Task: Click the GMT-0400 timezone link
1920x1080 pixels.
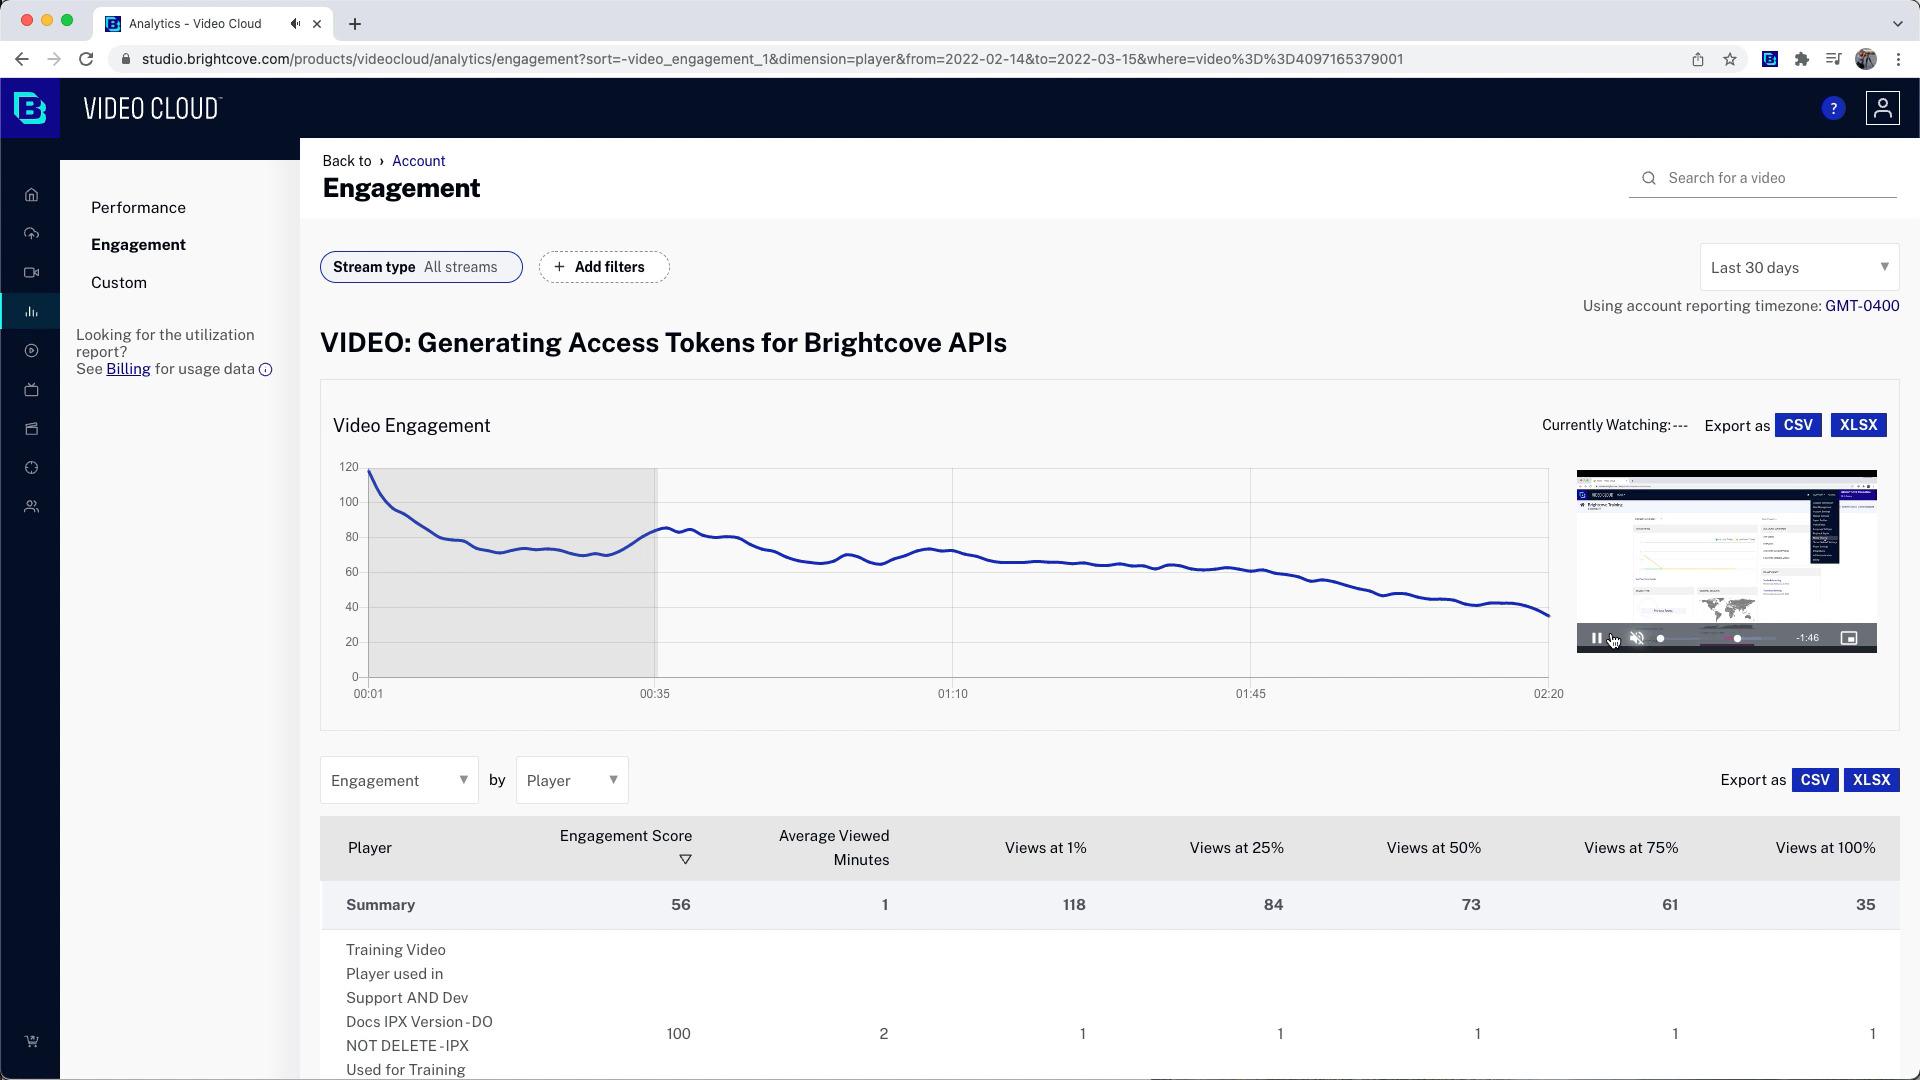Action: click(1862, 306)
